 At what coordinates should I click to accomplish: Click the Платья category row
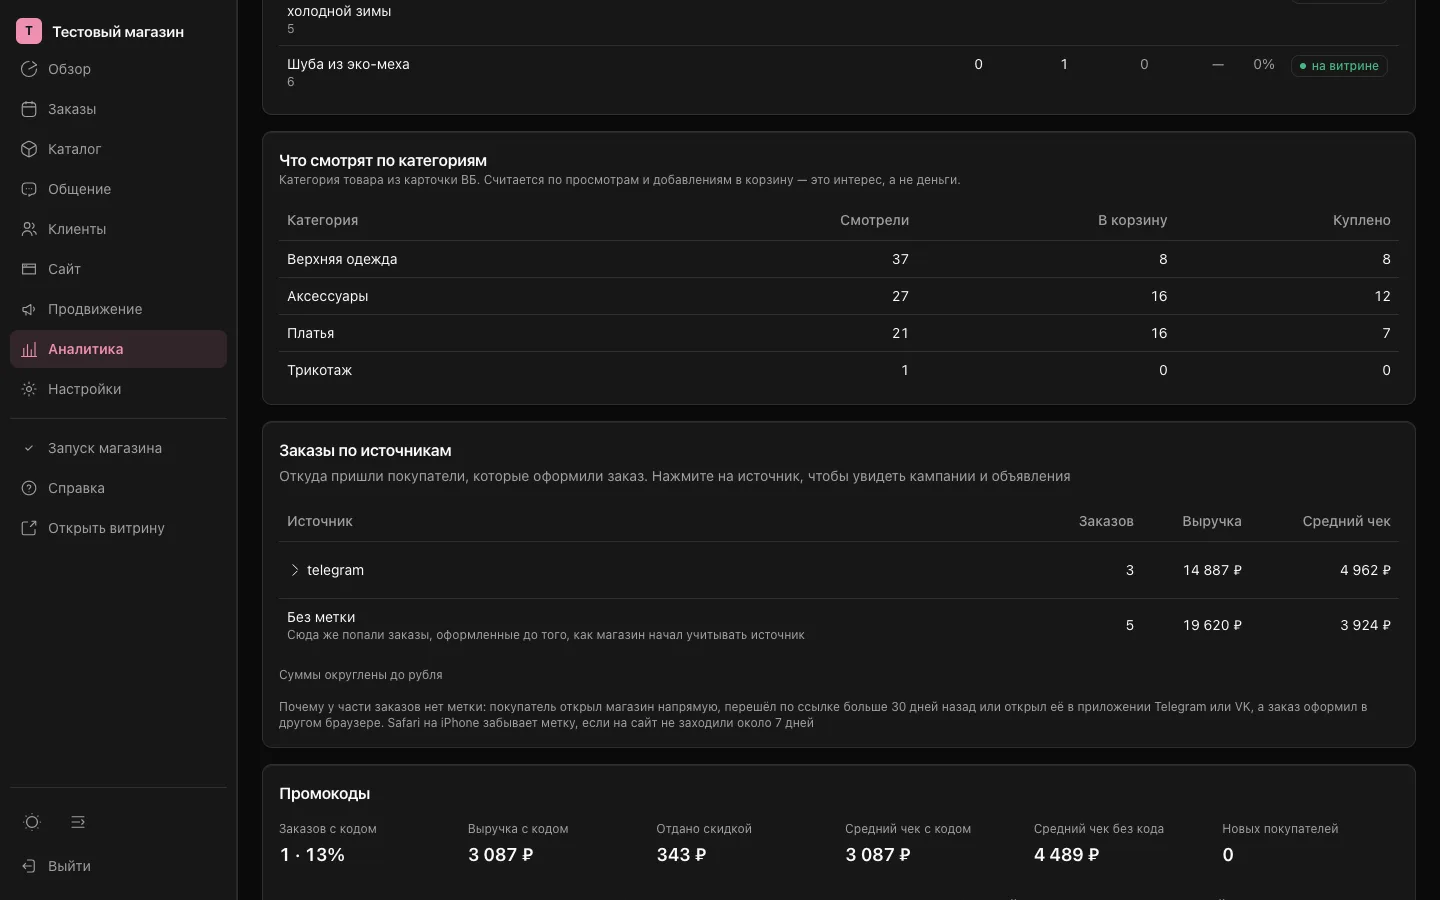pos(838,333)
